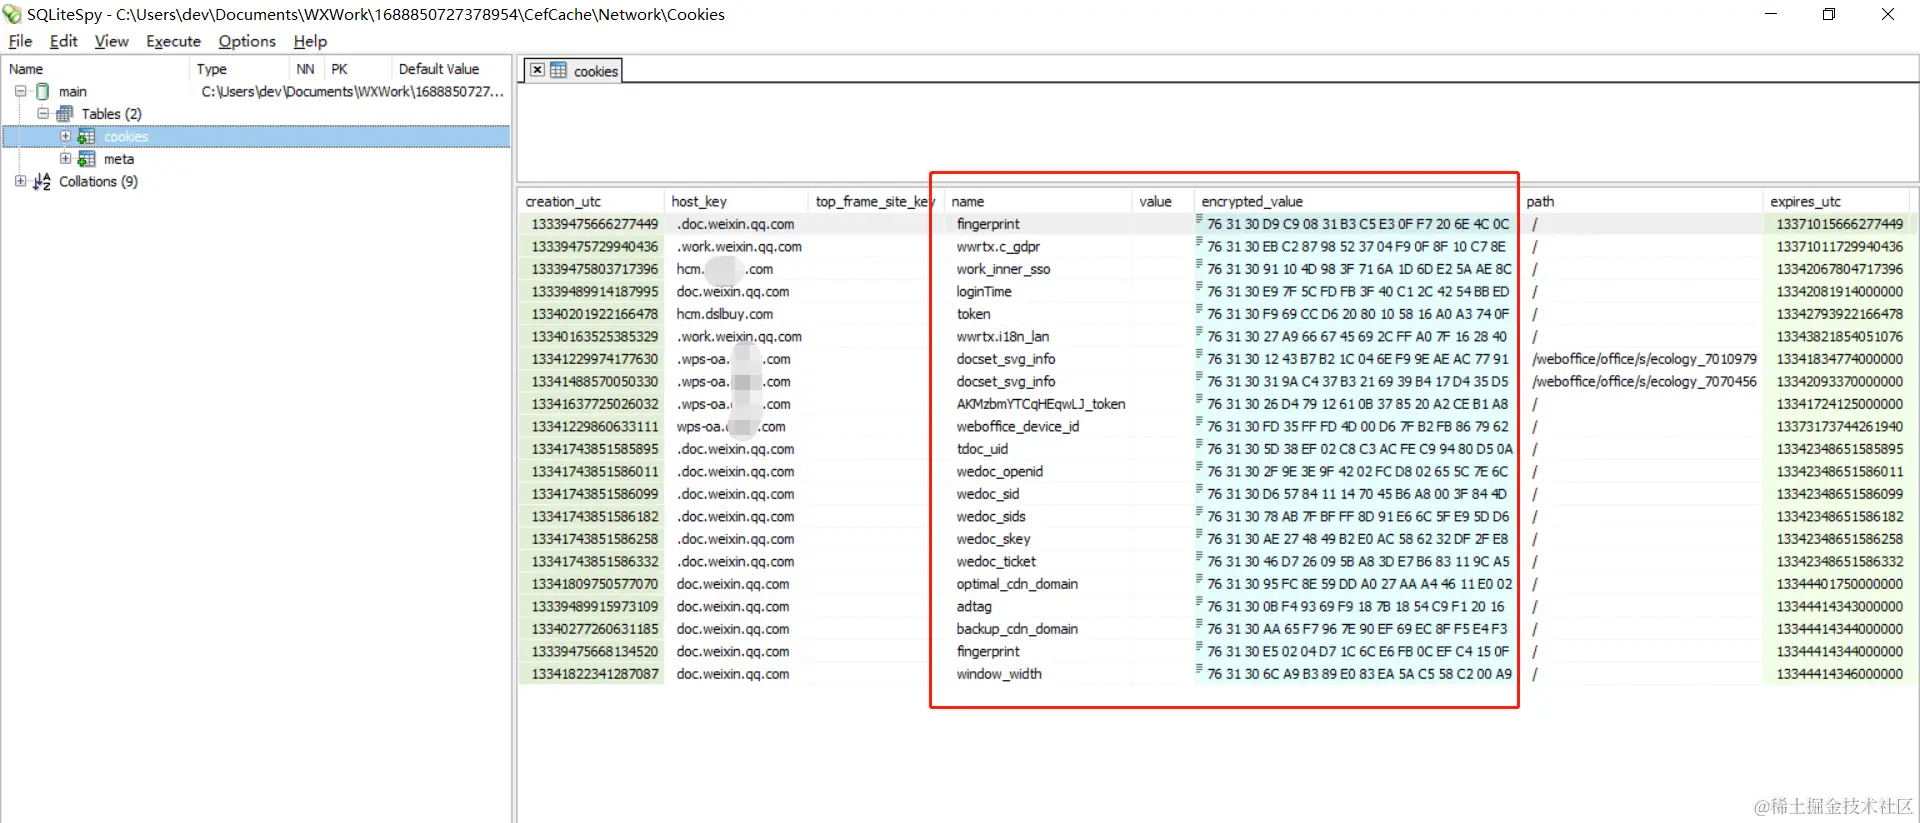Sort by the host_key column header

[x=736, y=201]
